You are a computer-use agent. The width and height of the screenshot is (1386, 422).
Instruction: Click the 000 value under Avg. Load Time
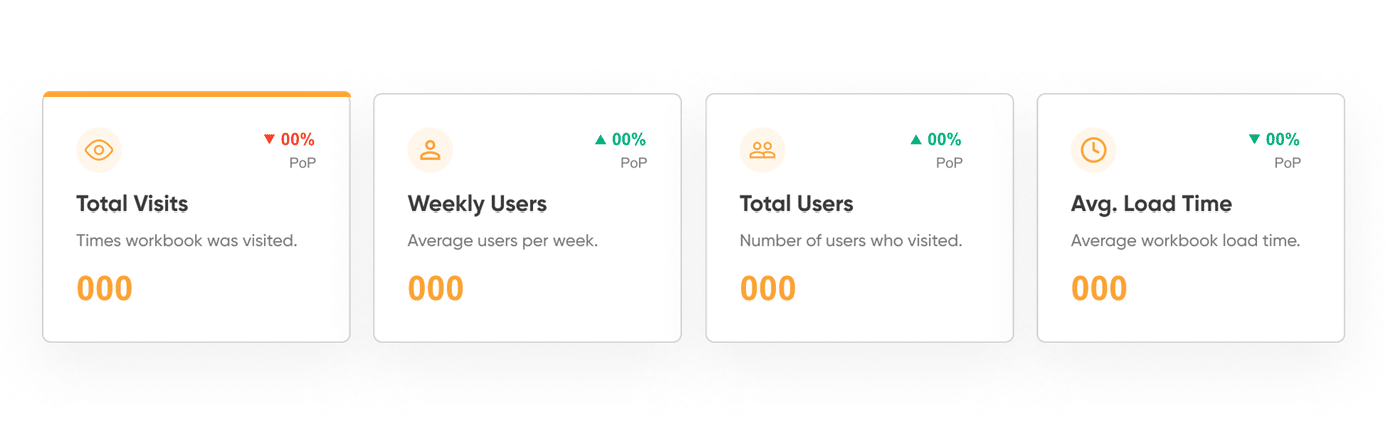1099,289
